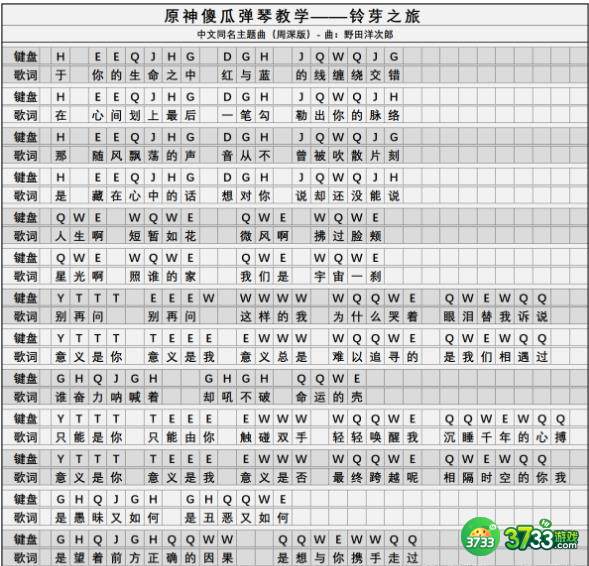The image size is (589, 566).
Task: Select the H key above lyric 络
Action: [394, 97]
